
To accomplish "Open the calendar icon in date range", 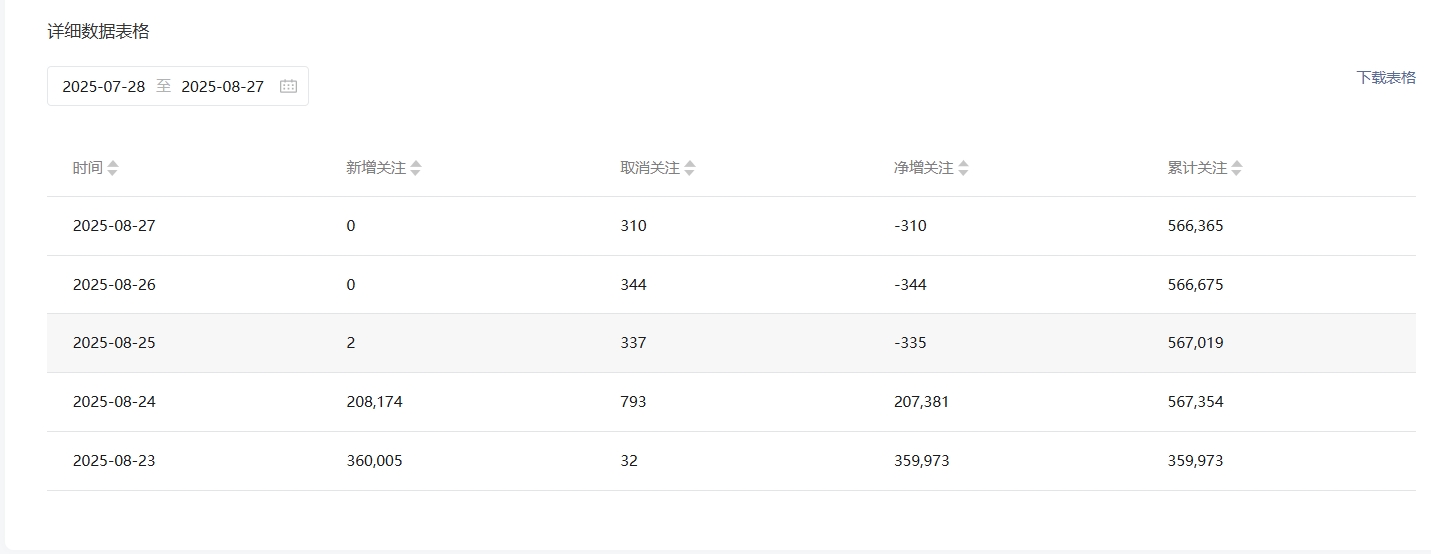I will 288,86.
